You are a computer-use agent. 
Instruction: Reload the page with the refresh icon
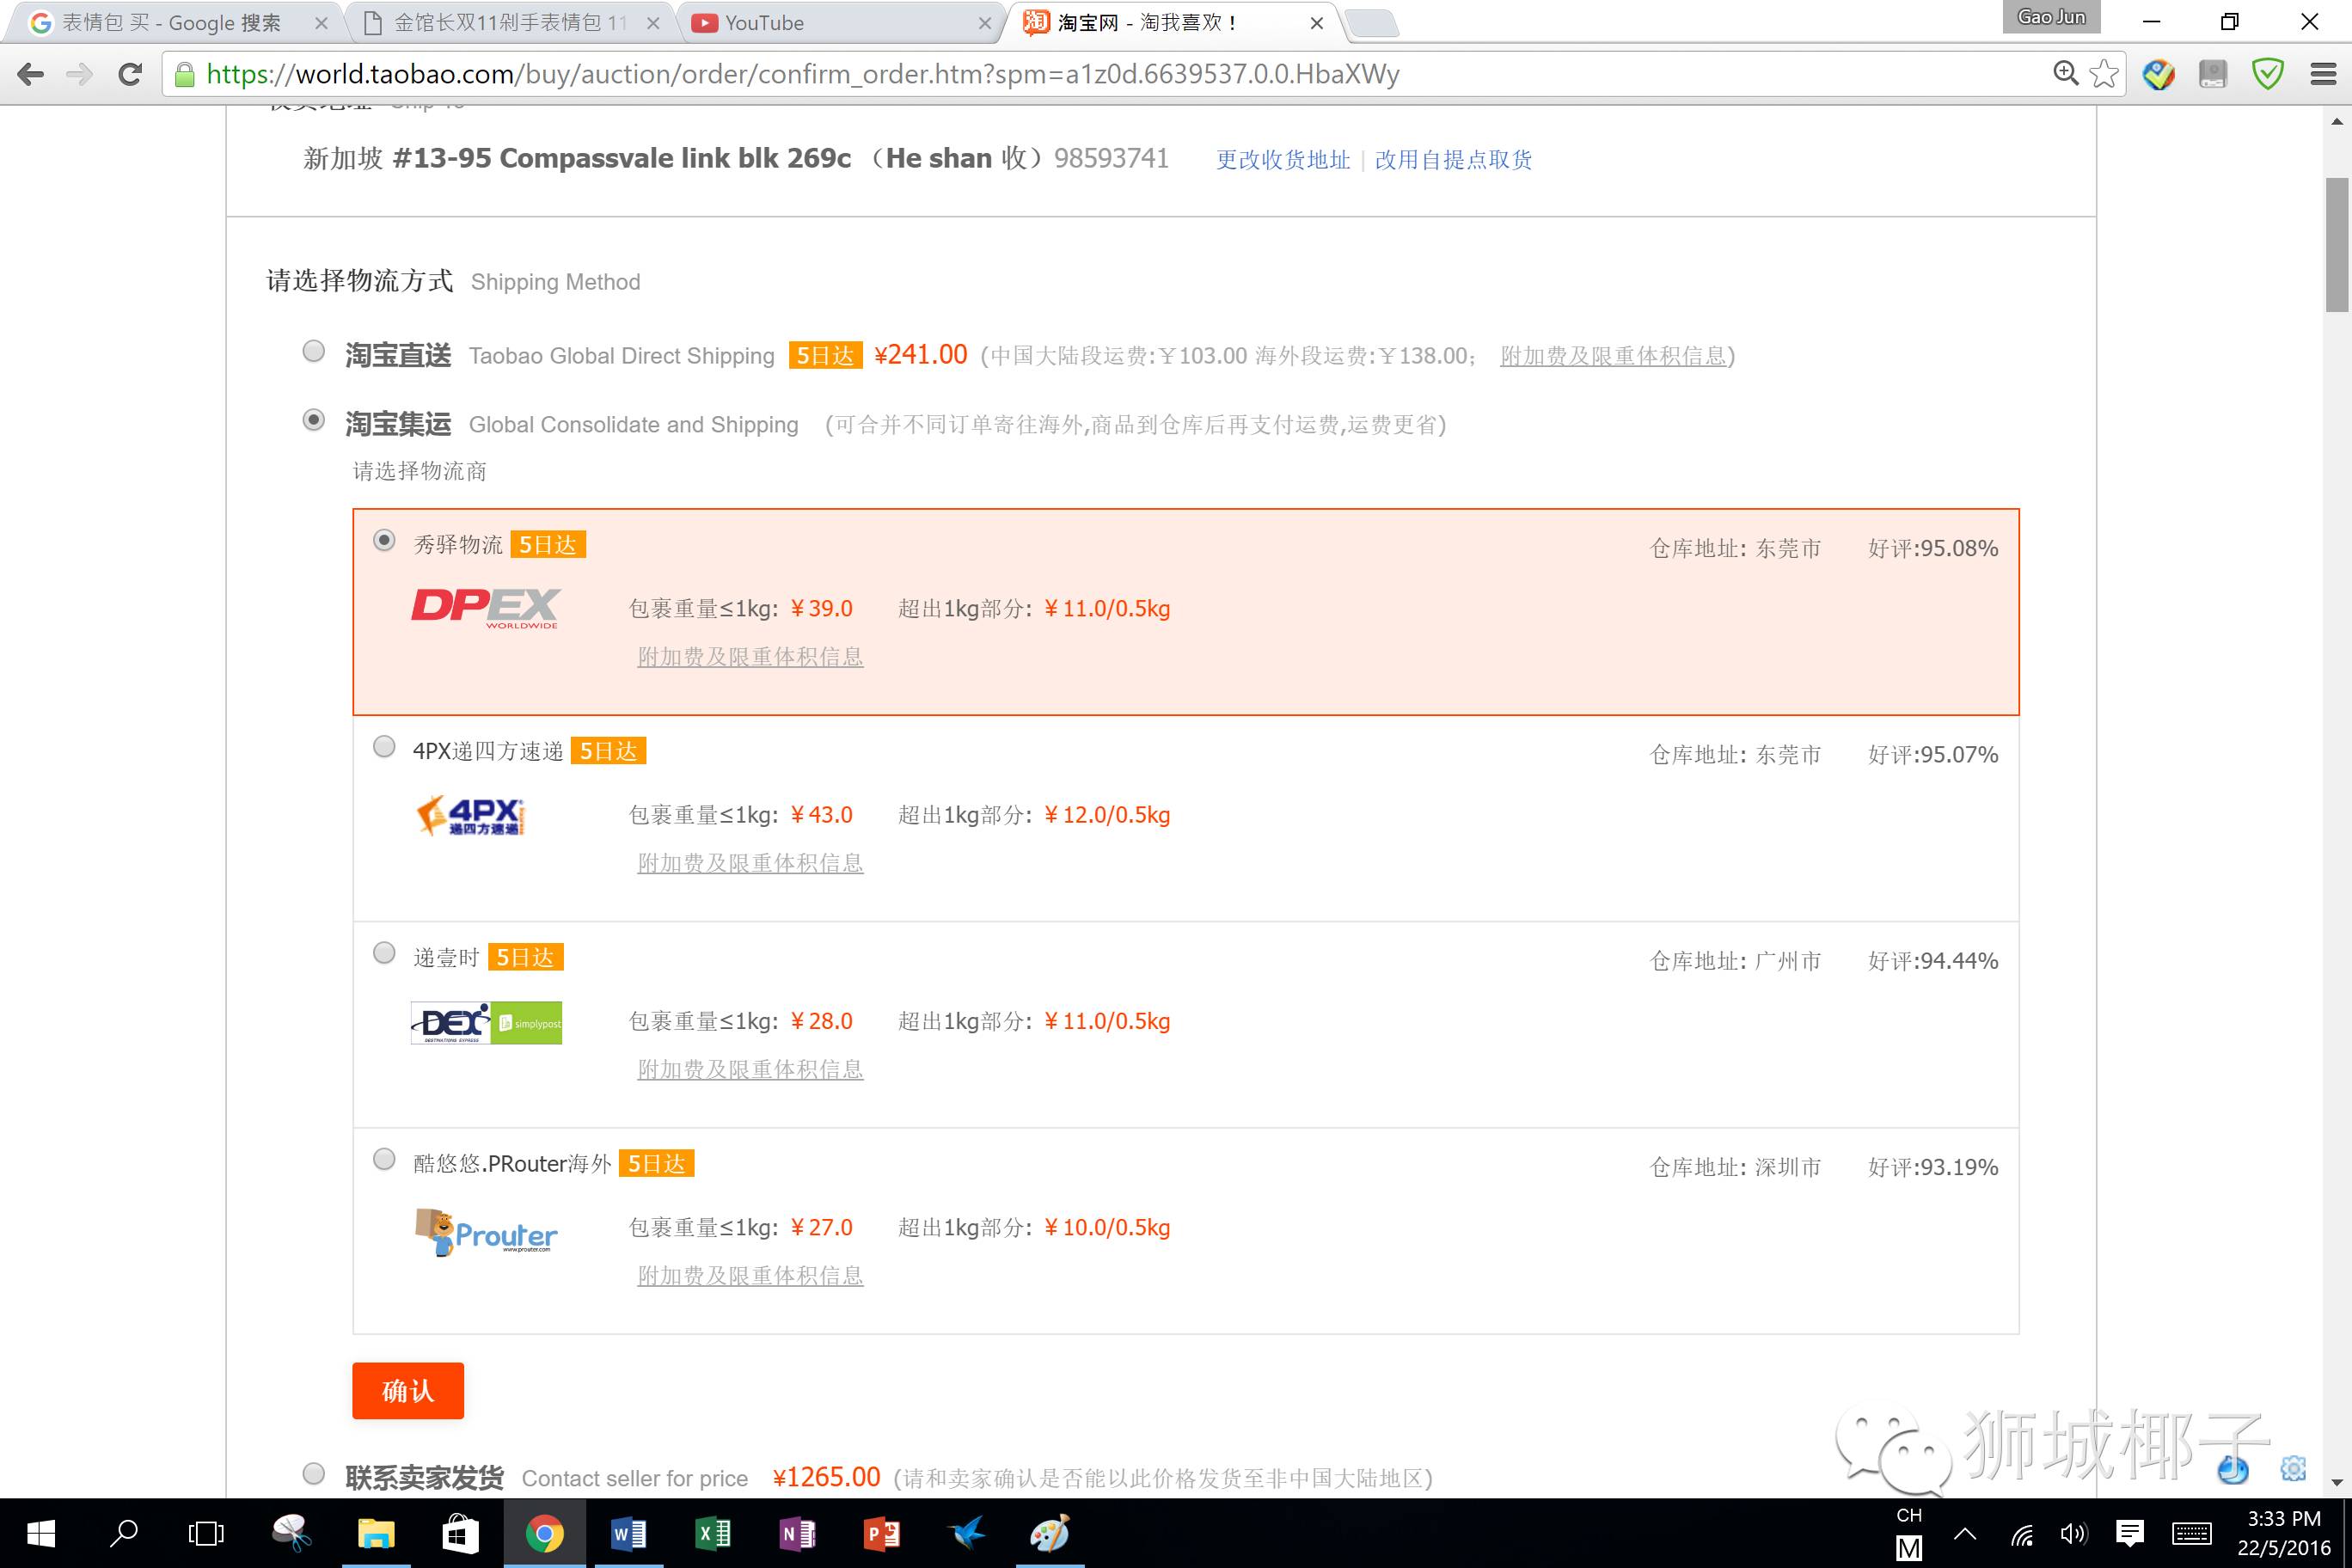(x=130, y=74)
